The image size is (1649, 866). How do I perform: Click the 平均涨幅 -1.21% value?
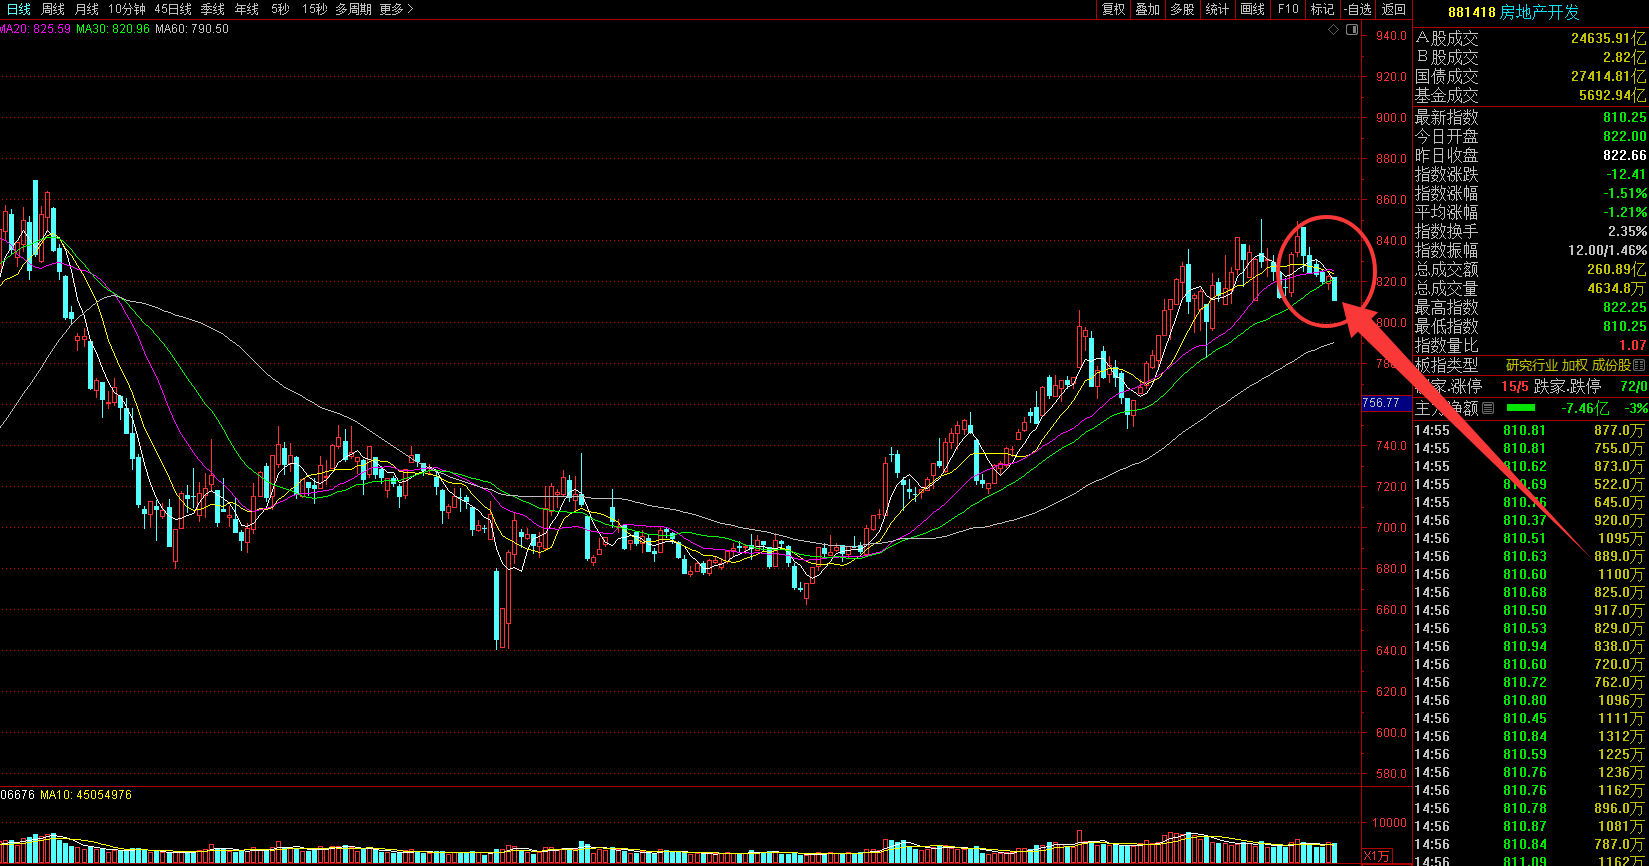click(1626, 212)
